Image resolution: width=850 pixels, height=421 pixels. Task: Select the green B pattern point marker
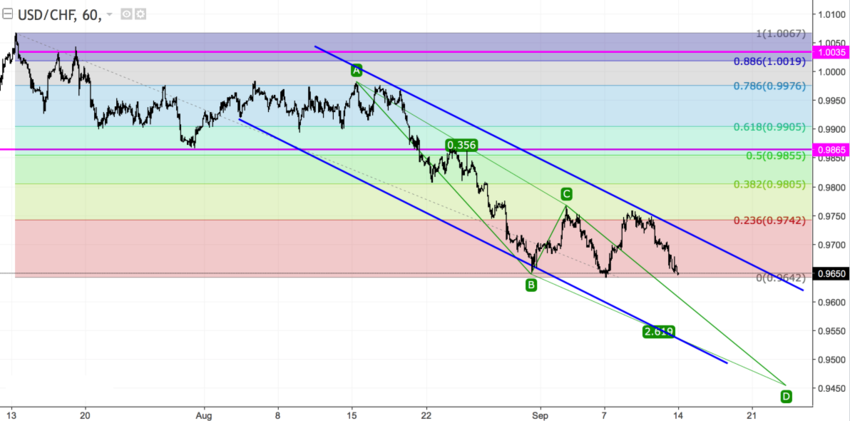pos(531,285)
